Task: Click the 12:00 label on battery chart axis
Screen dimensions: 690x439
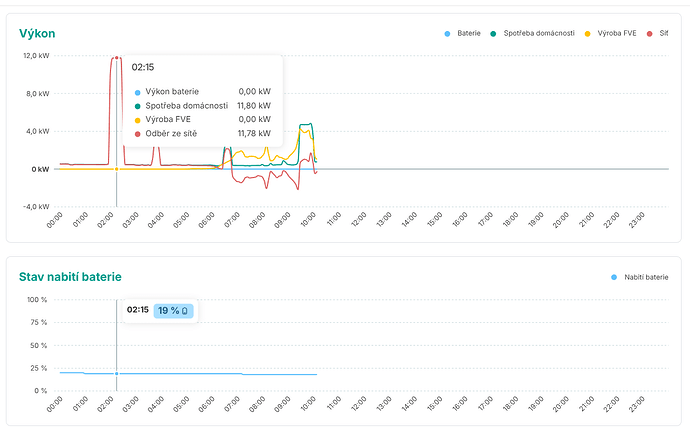Action: coord(360,404)
